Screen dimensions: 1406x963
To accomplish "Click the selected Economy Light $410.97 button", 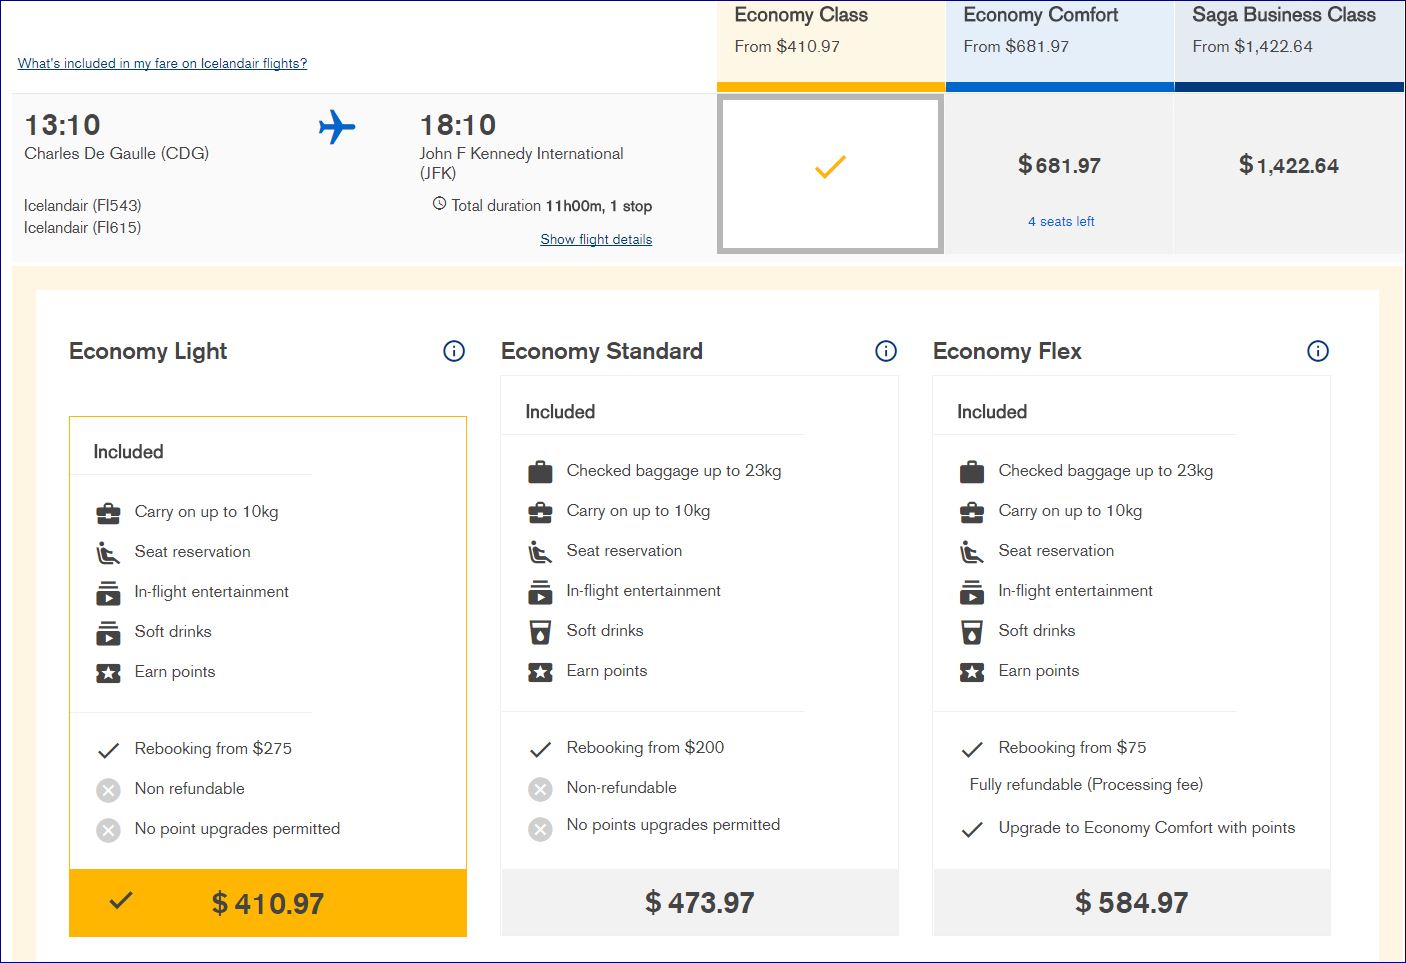I will point(267,904).
